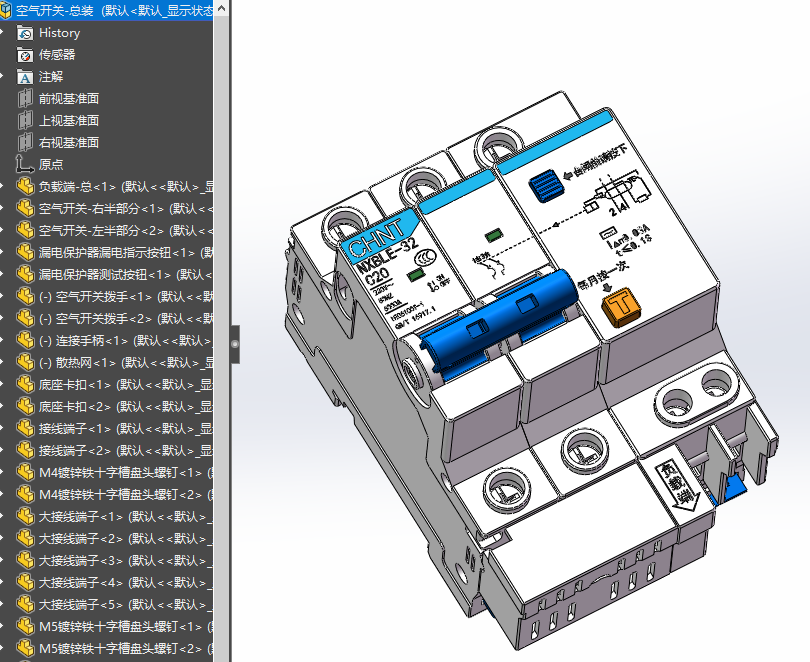Click the 散热网<1> component icon
810x662 pixels.
[x=25, y=362]
